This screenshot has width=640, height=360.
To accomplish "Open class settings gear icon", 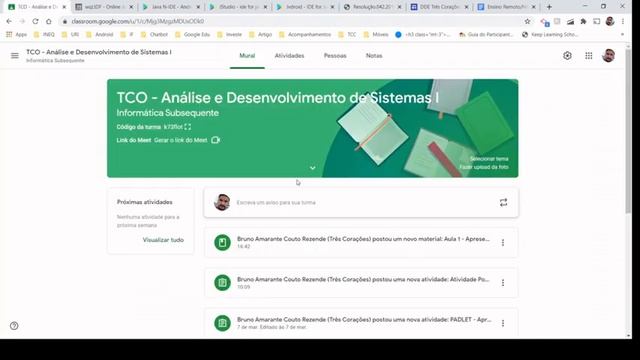I will click(x=567, y=56).
